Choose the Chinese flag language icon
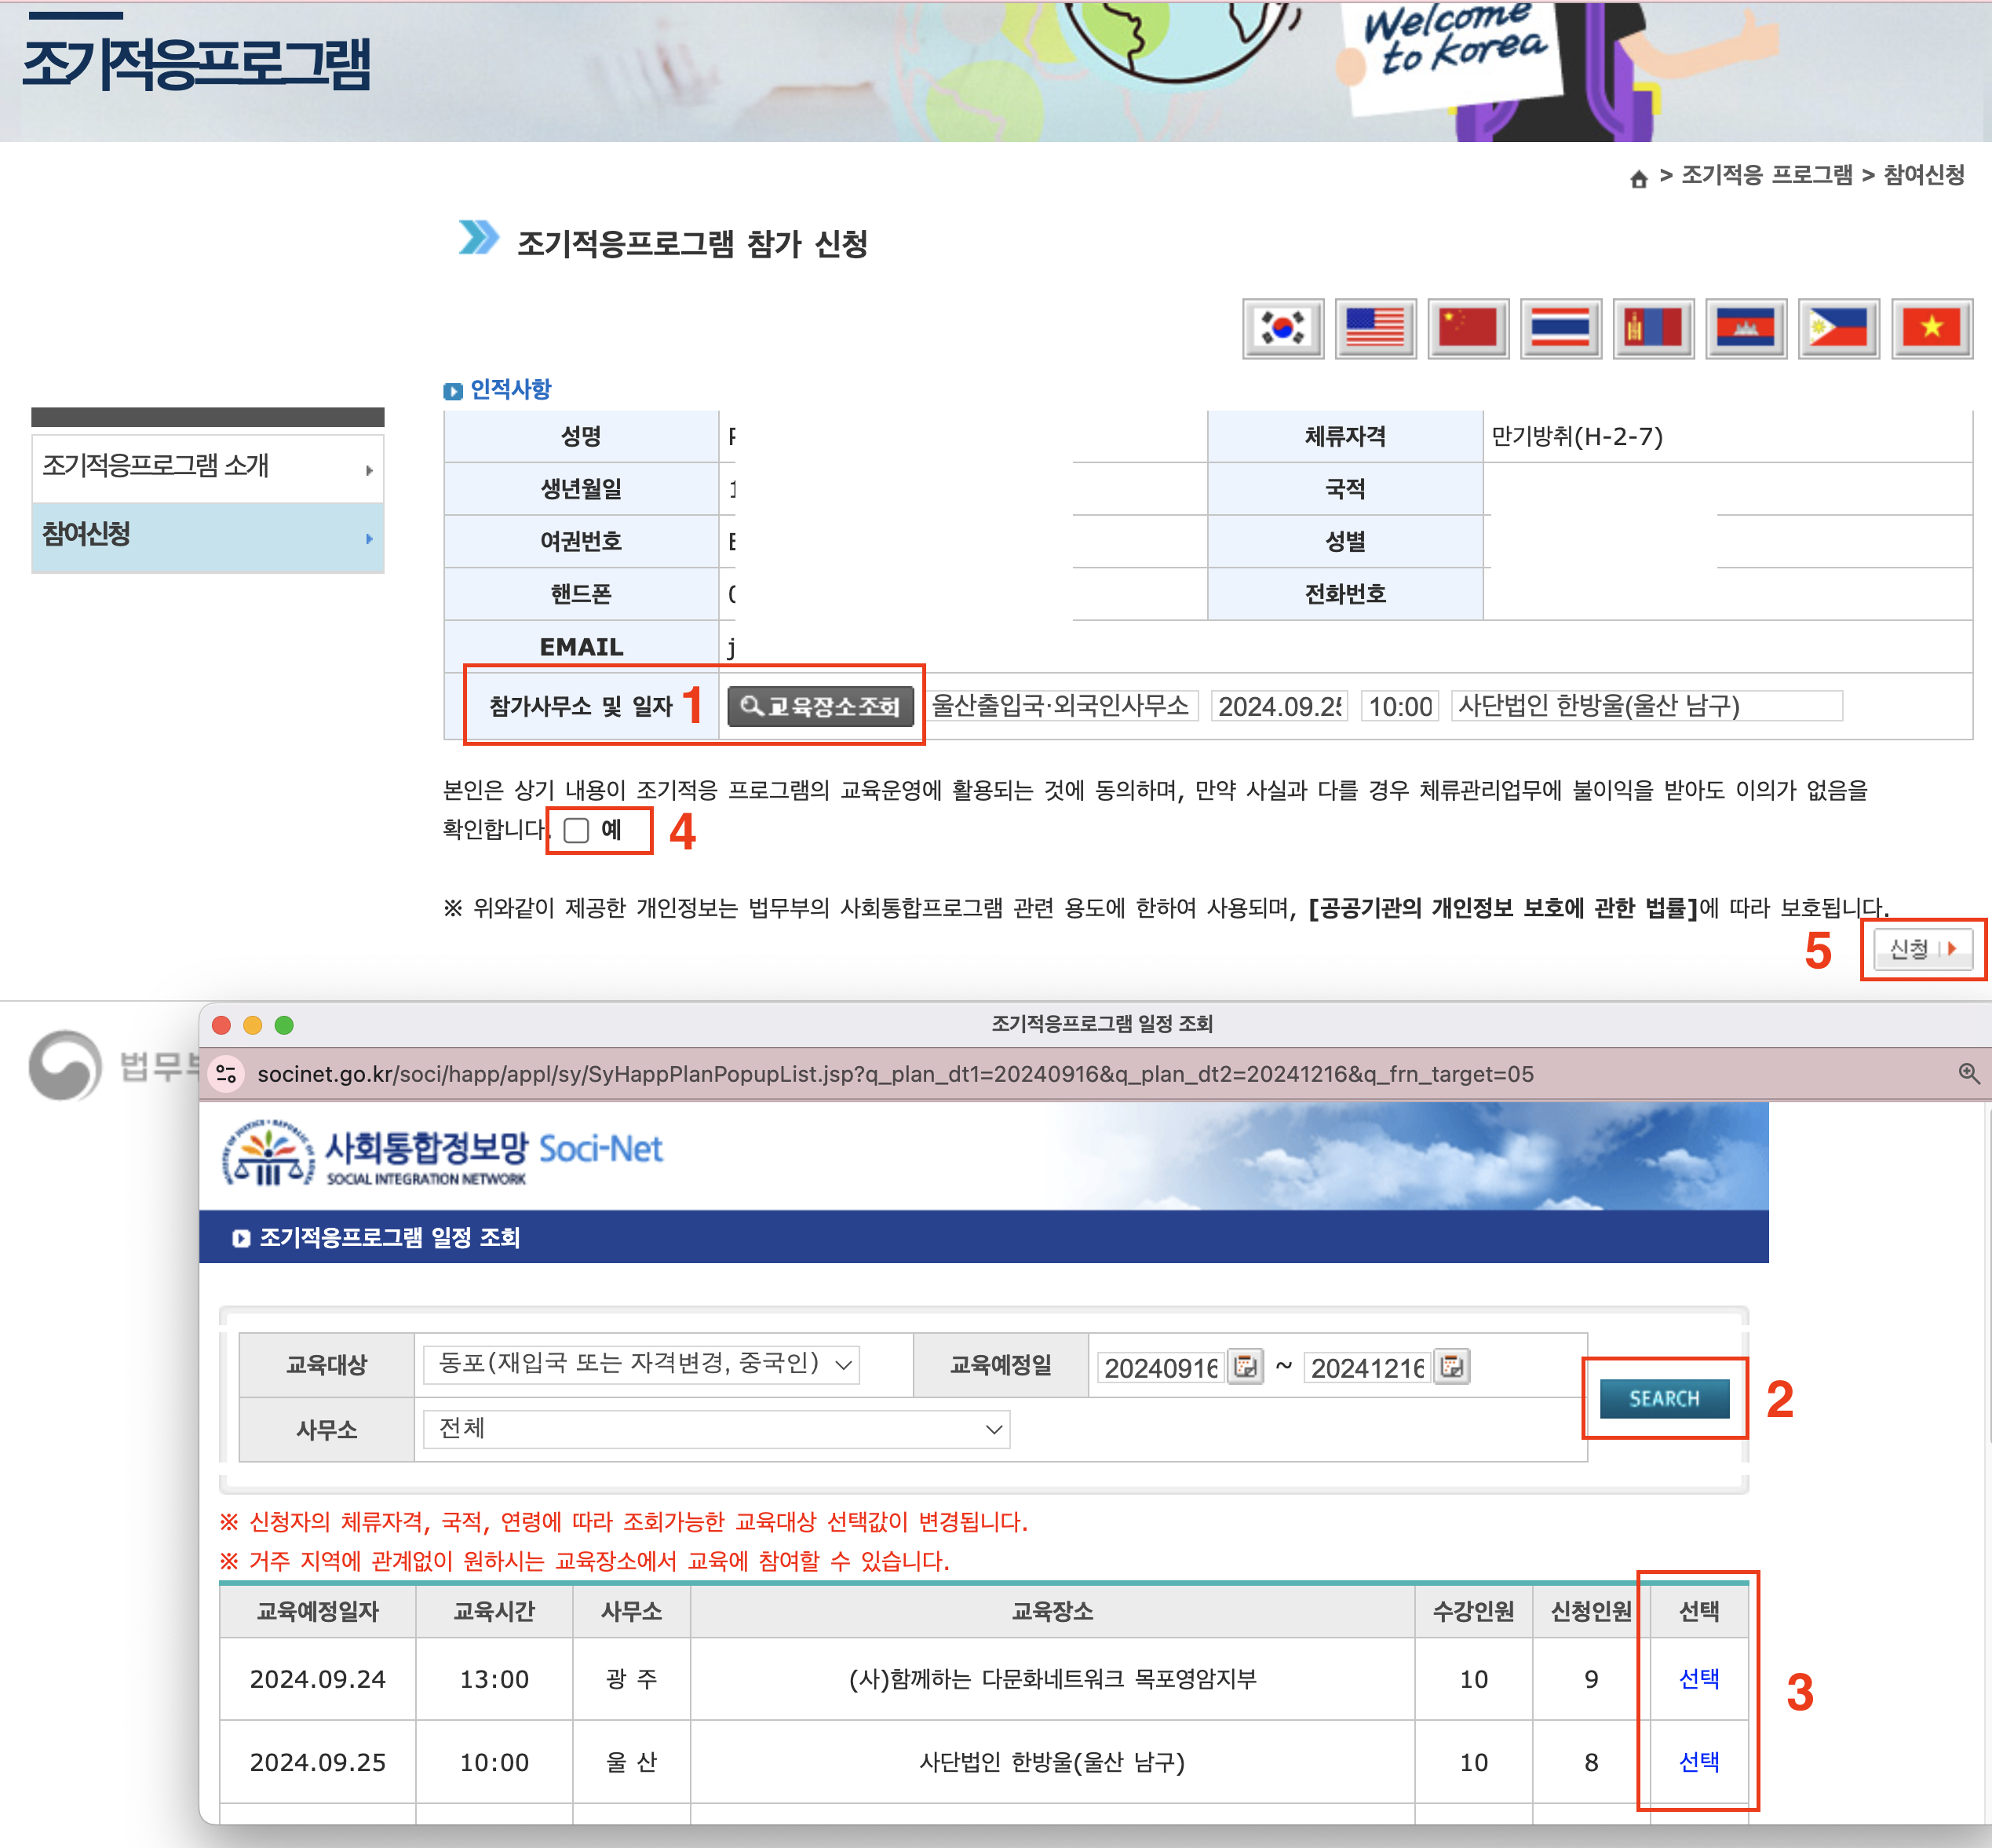The width and height of the screenshot is (1992, 1848). [x=1467, y=328]
